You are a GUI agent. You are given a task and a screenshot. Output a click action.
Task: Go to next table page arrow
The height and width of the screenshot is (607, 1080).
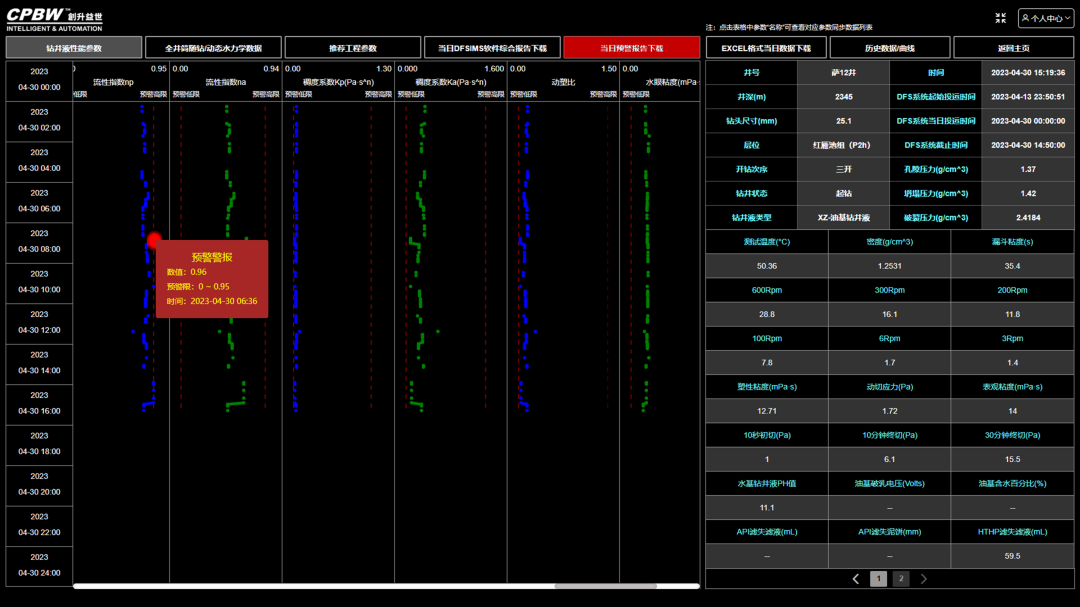point(924,579)
